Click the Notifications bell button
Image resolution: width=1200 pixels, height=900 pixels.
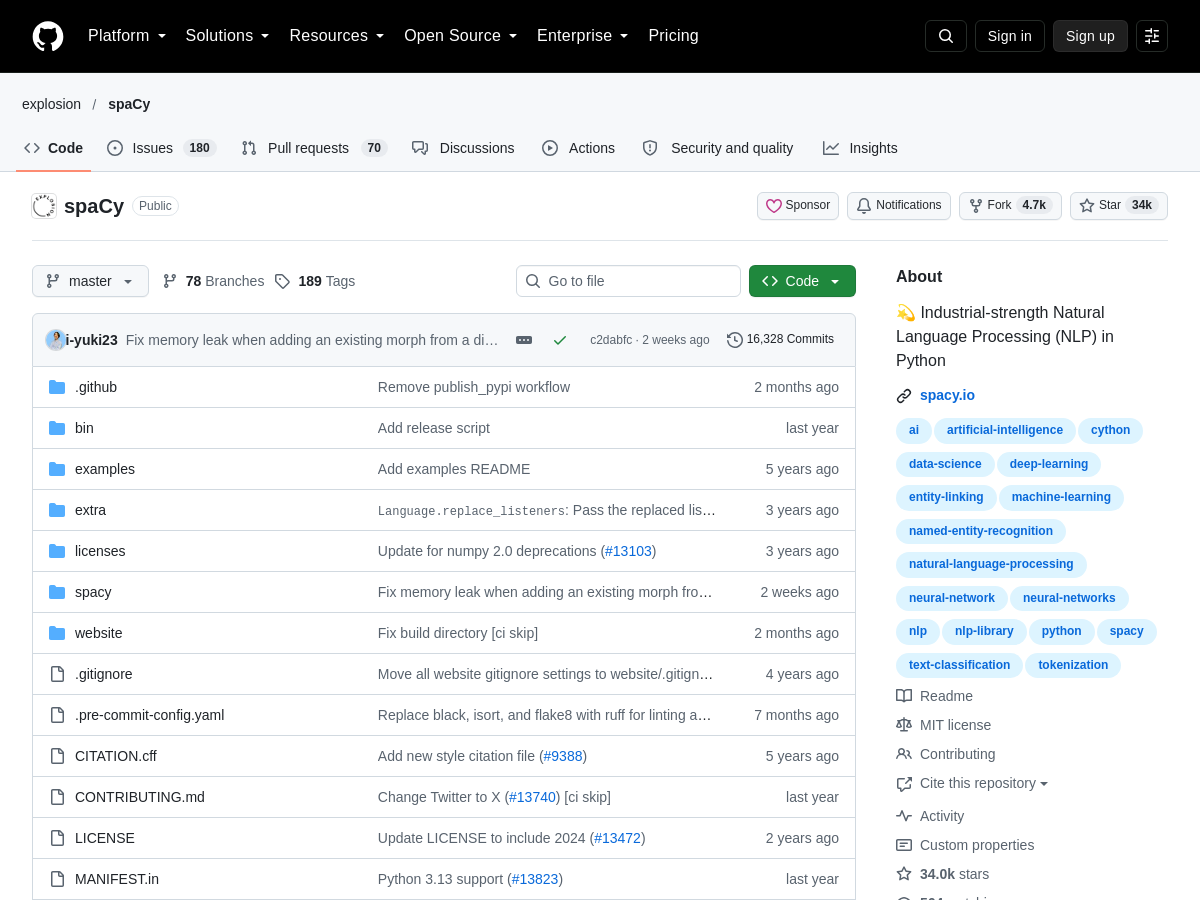point(899,206)
